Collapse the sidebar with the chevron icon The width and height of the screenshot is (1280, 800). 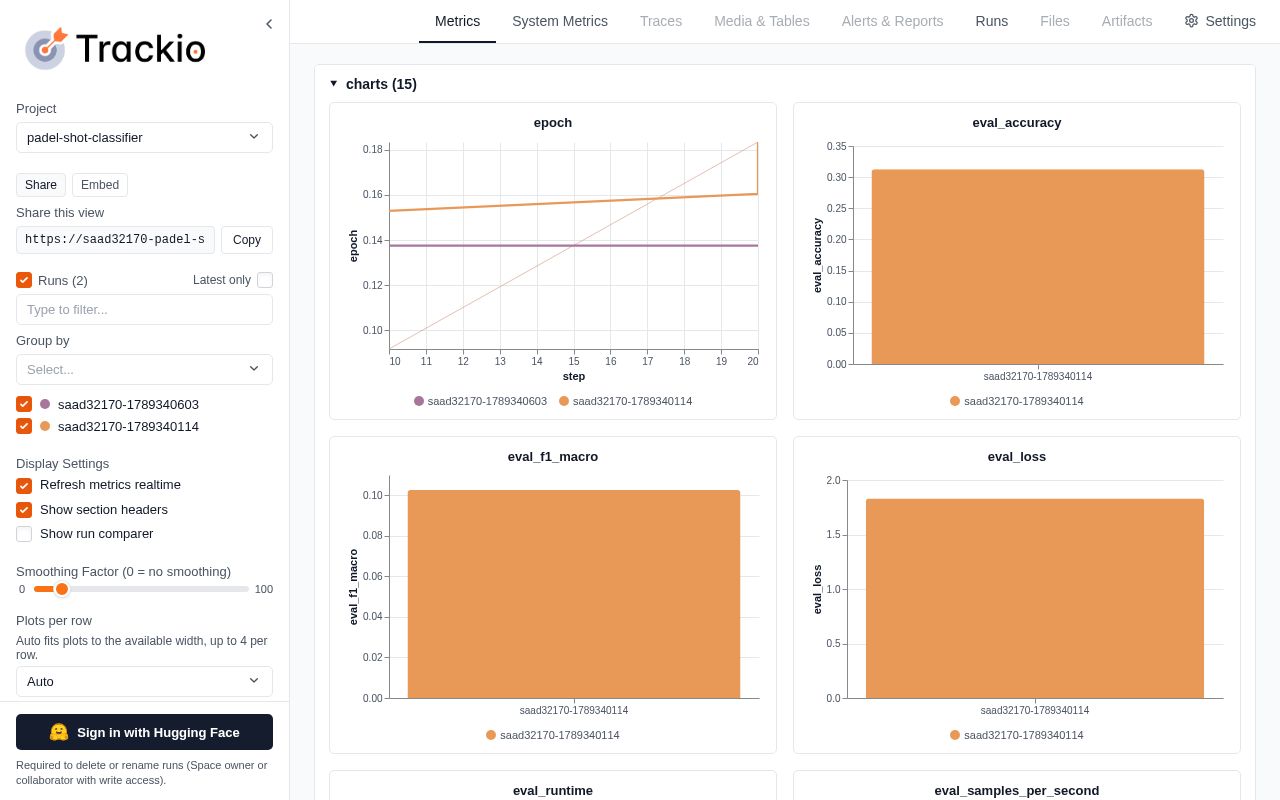pos(269,24)
